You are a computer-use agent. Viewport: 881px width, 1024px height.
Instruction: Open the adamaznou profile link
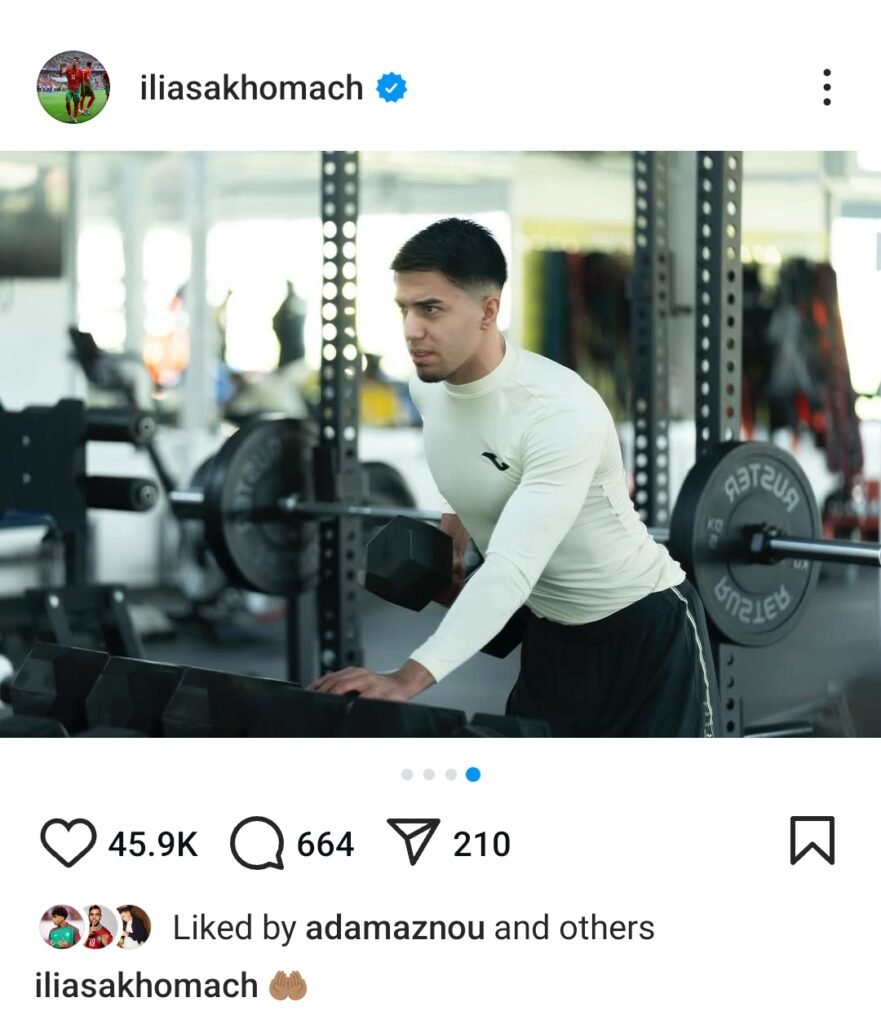coord(395,927)
